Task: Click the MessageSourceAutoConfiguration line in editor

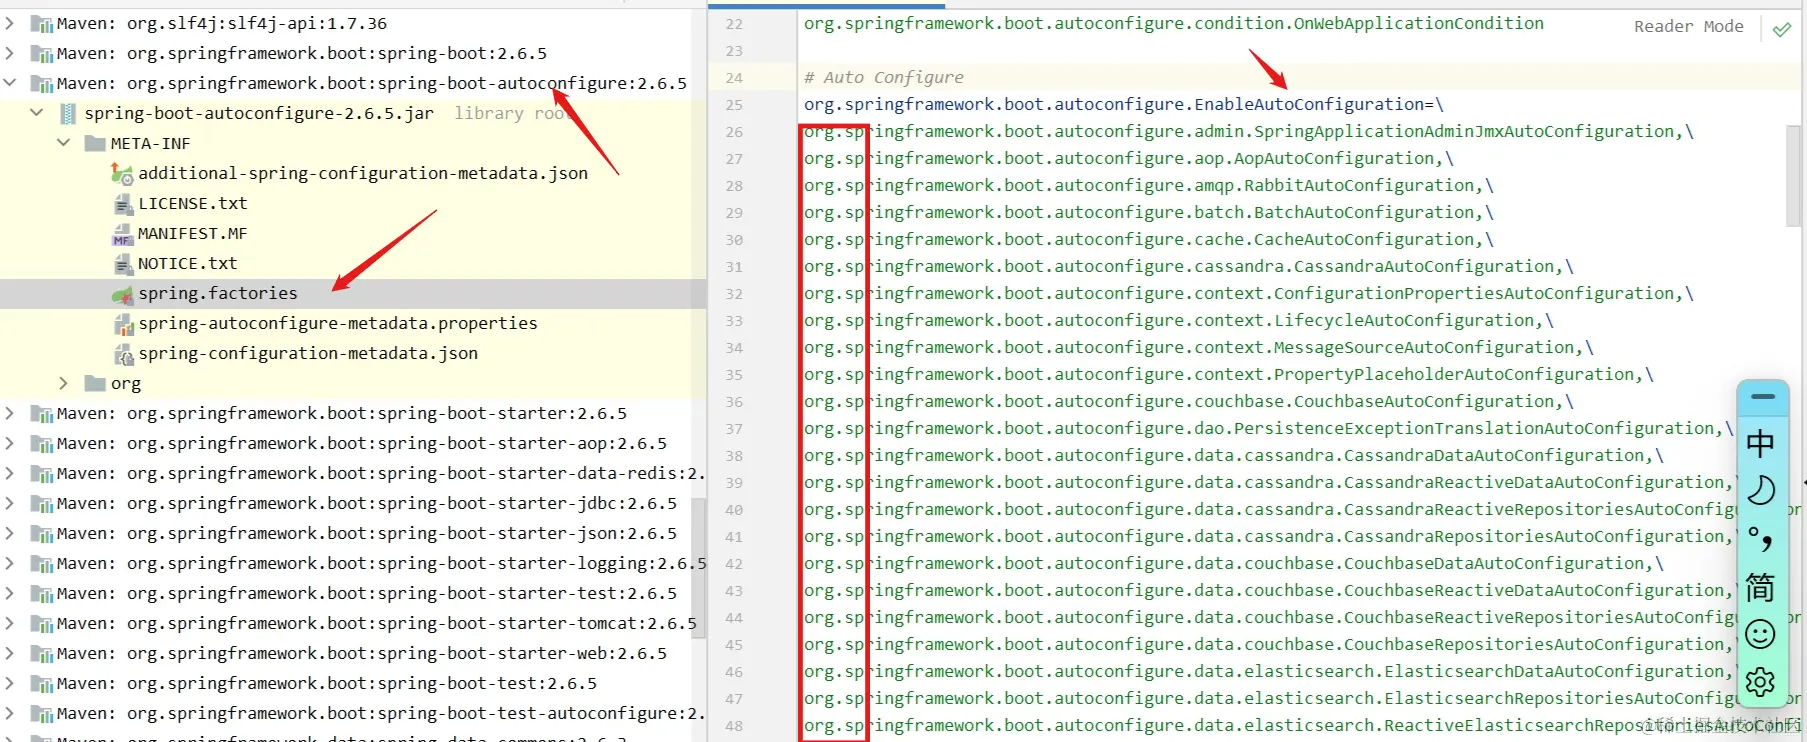Action: click(1199, 347)
